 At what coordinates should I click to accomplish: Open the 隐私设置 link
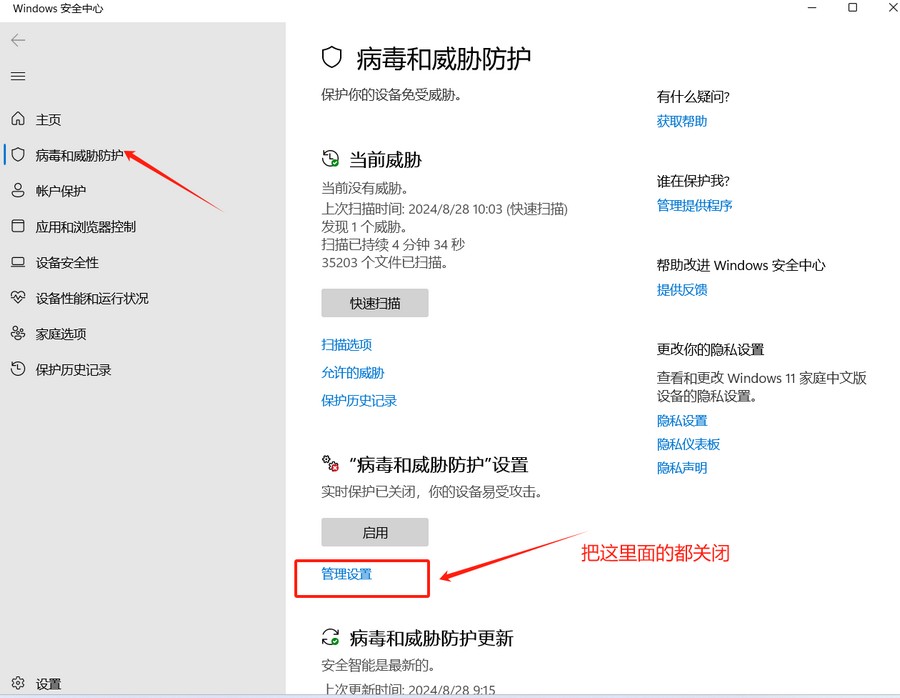tap(682, 421)
